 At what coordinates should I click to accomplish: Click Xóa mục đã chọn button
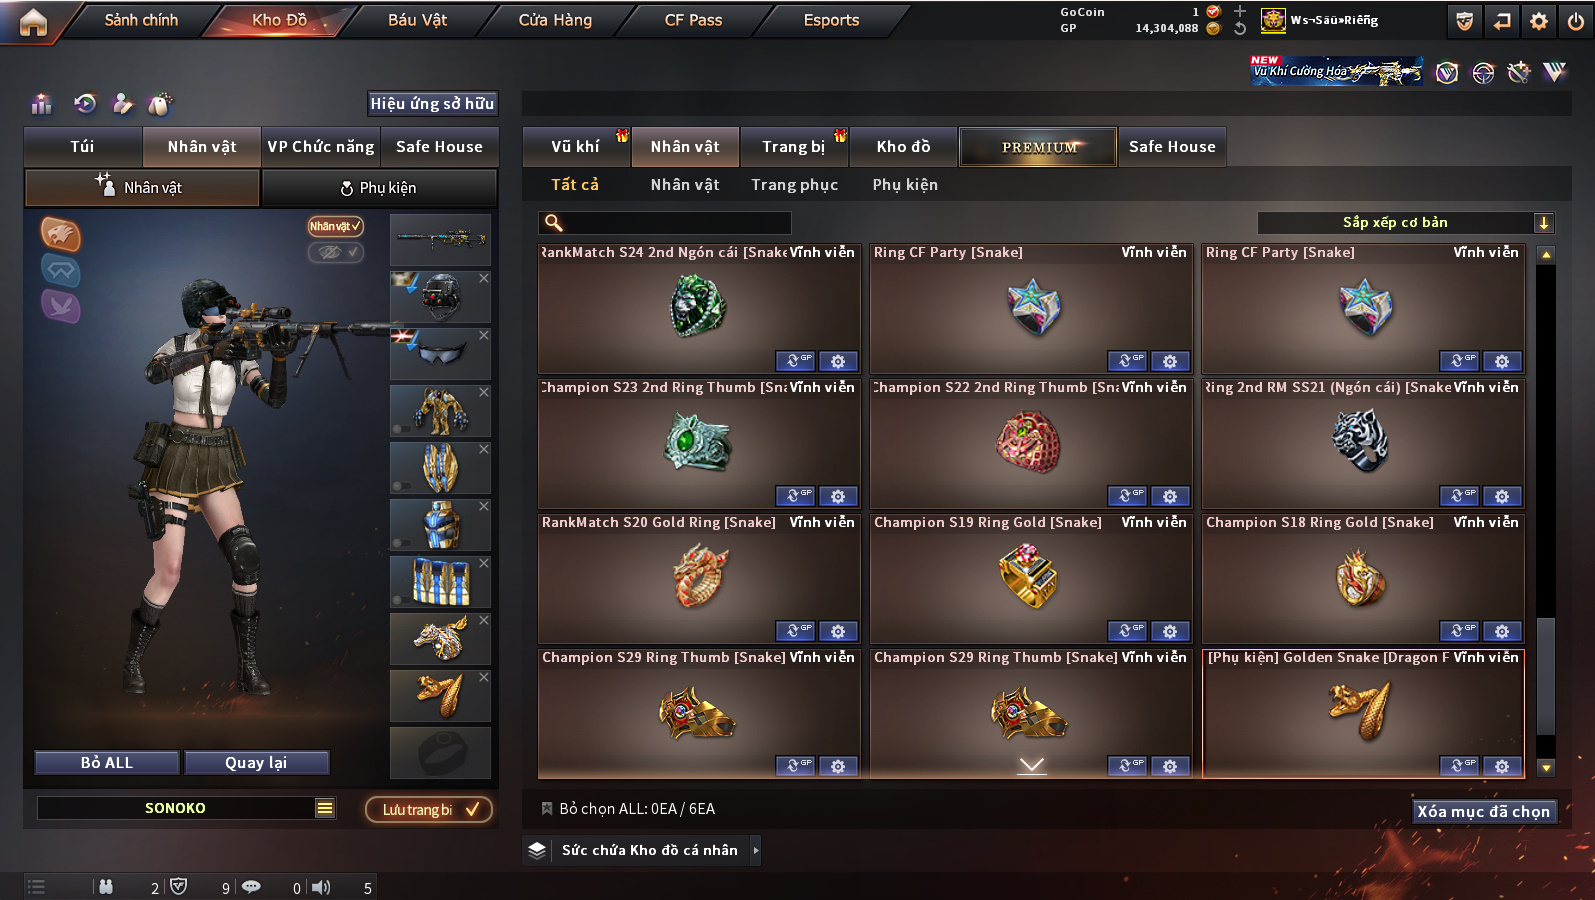coord(1484,811)
